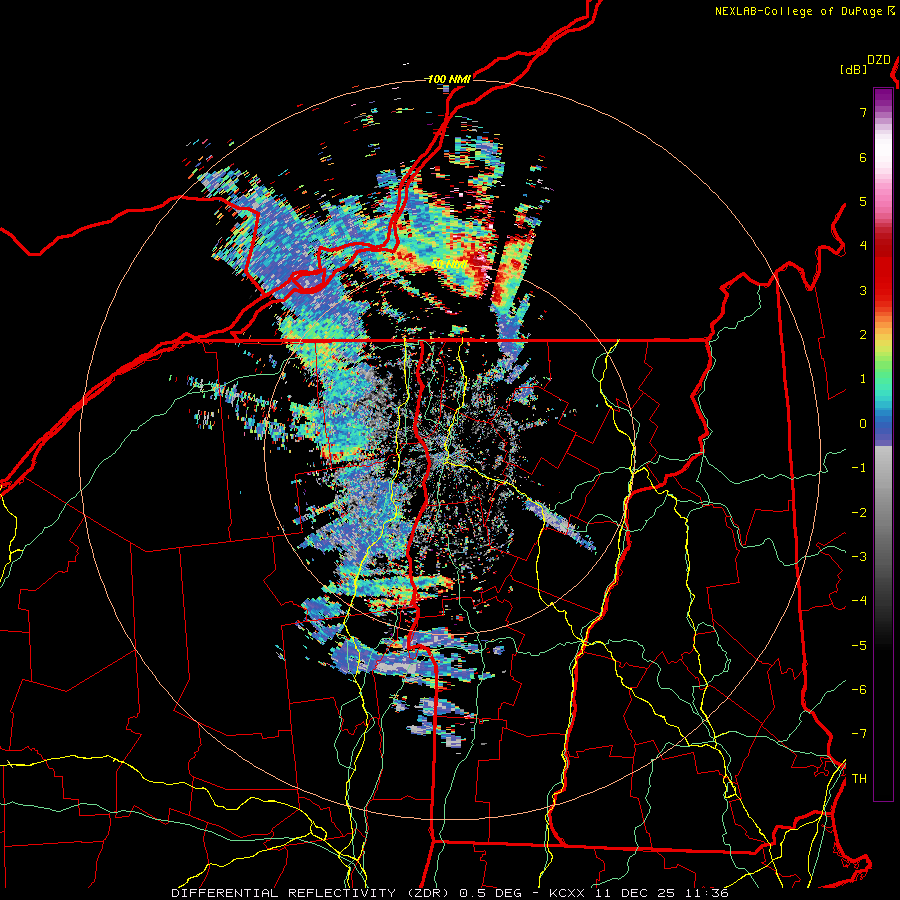Select the -6 dB scale label
Image resolution: width=900 pixels, height=900 pixels.
click(859, 690)
